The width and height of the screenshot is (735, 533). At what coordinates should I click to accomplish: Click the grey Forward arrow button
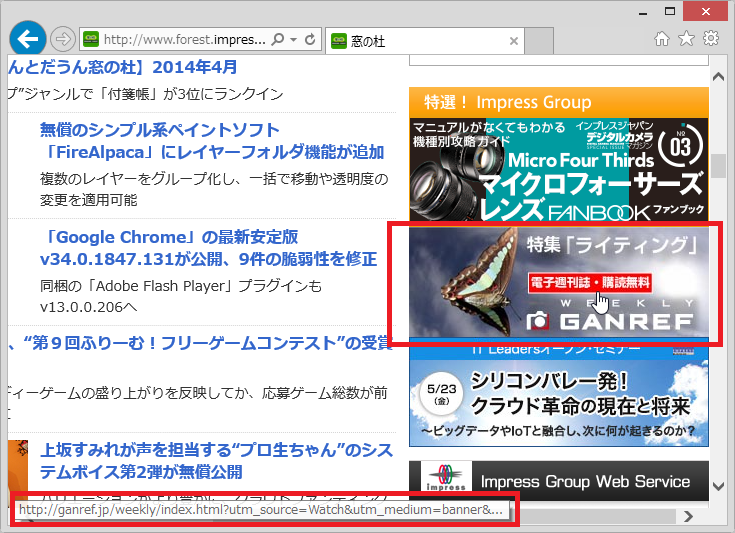(63, 39)
